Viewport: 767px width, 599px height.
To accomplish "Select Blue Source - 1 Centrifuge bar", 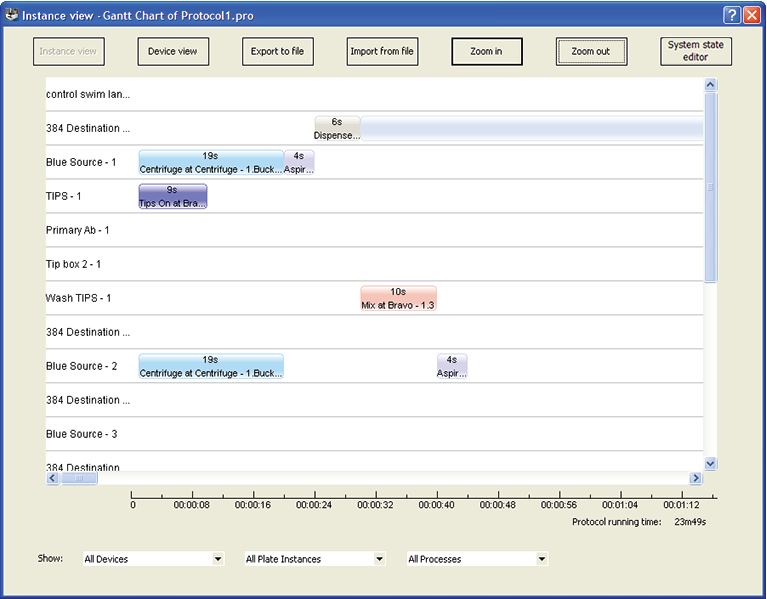I will 210,162.
